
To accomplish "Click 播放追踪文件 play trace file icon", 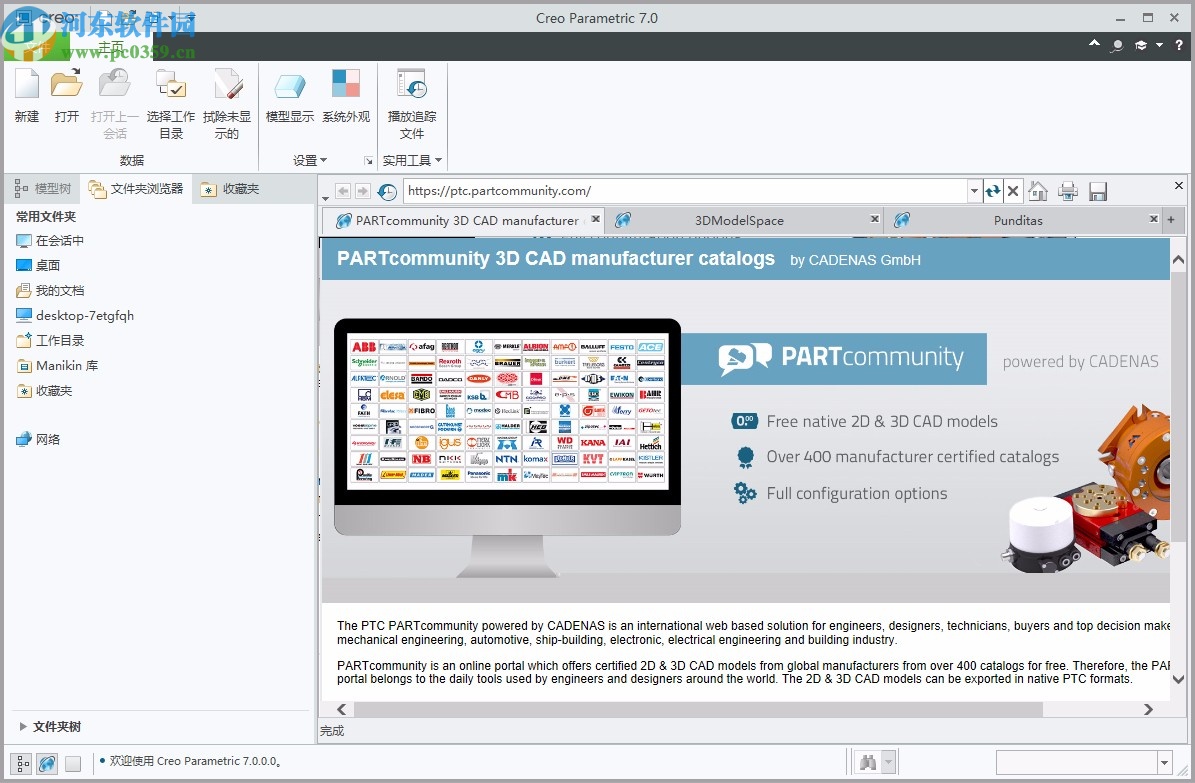I will pyautogui.click(x=412, y=87).
